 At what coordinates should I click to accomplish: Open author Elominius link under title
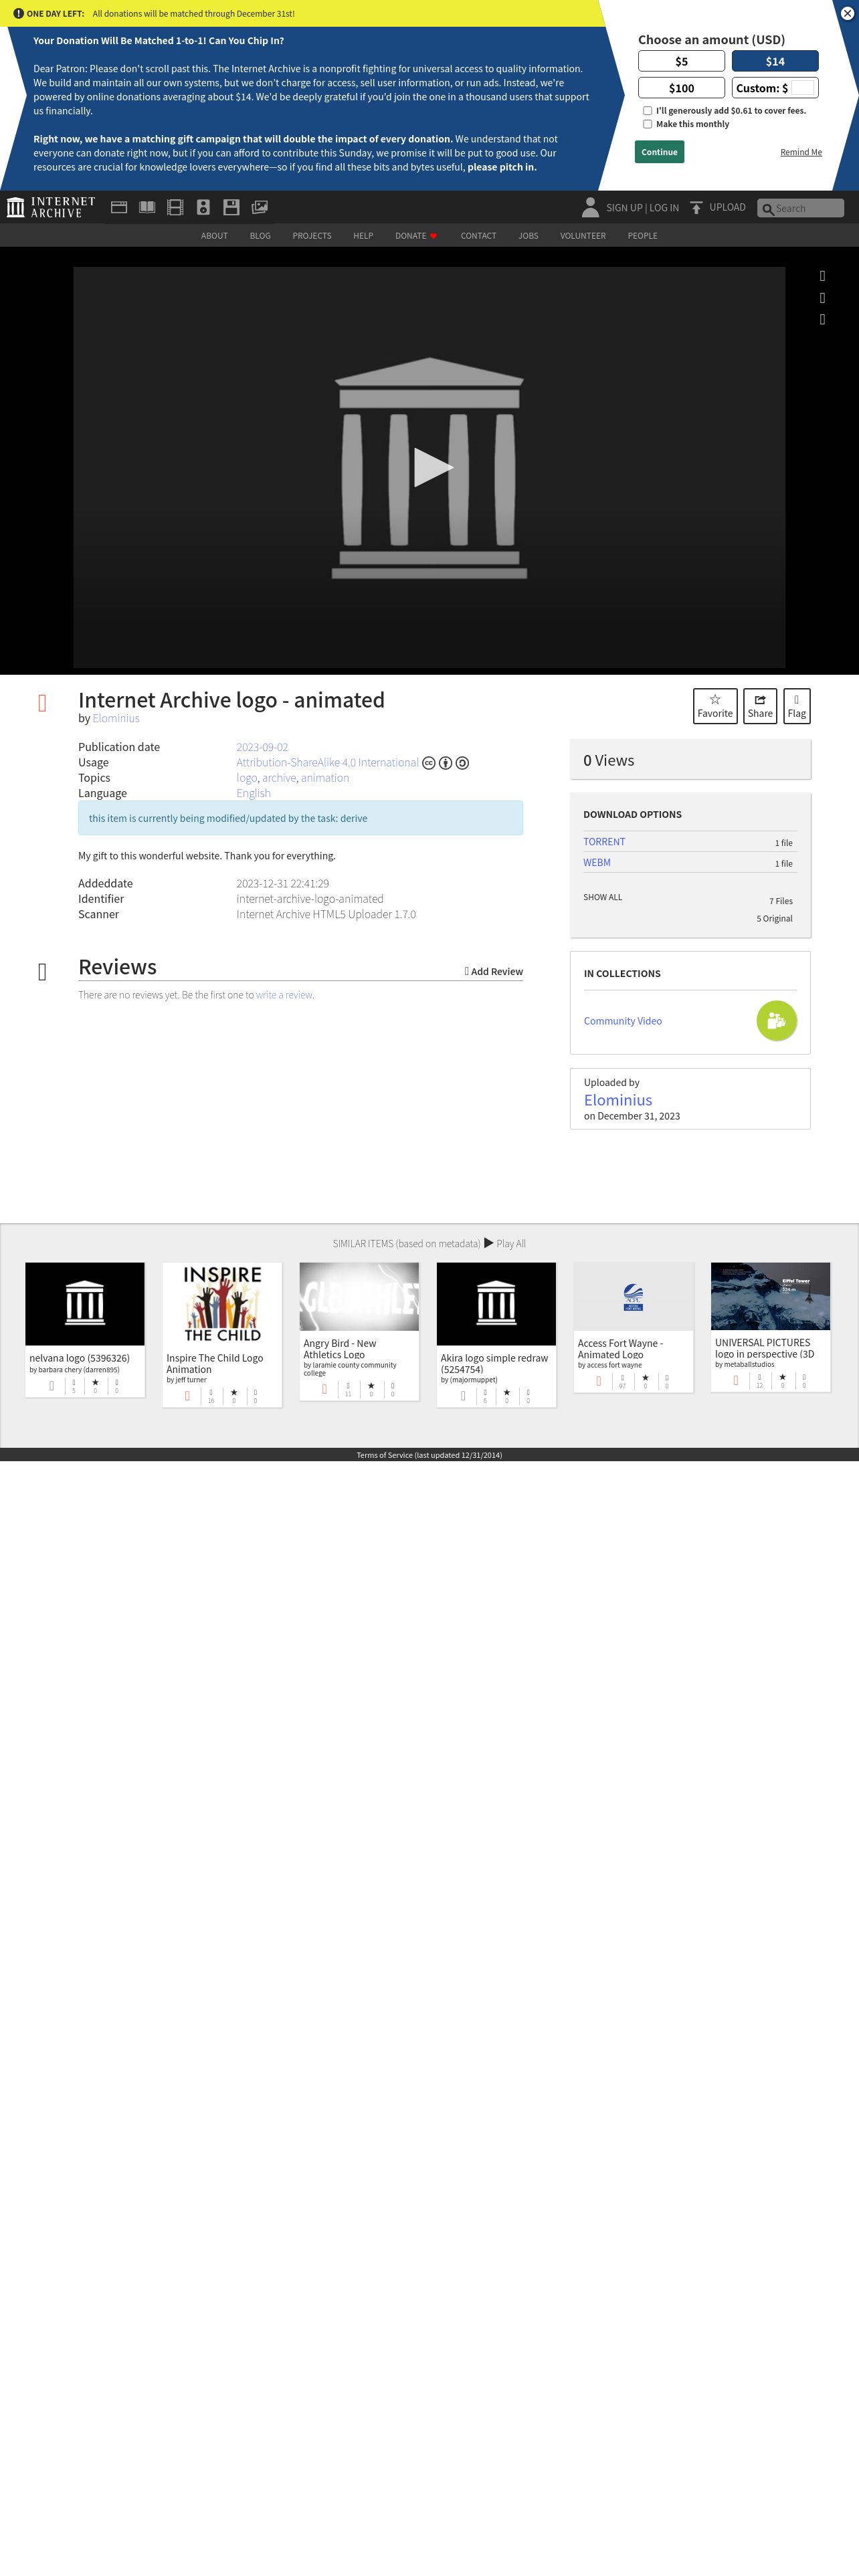(116, 718)
